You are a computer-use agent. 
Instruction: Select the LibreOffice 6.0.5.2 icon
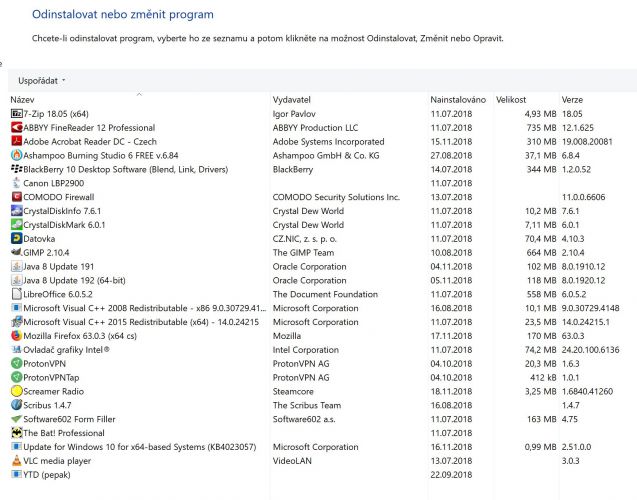click(16, 294)
